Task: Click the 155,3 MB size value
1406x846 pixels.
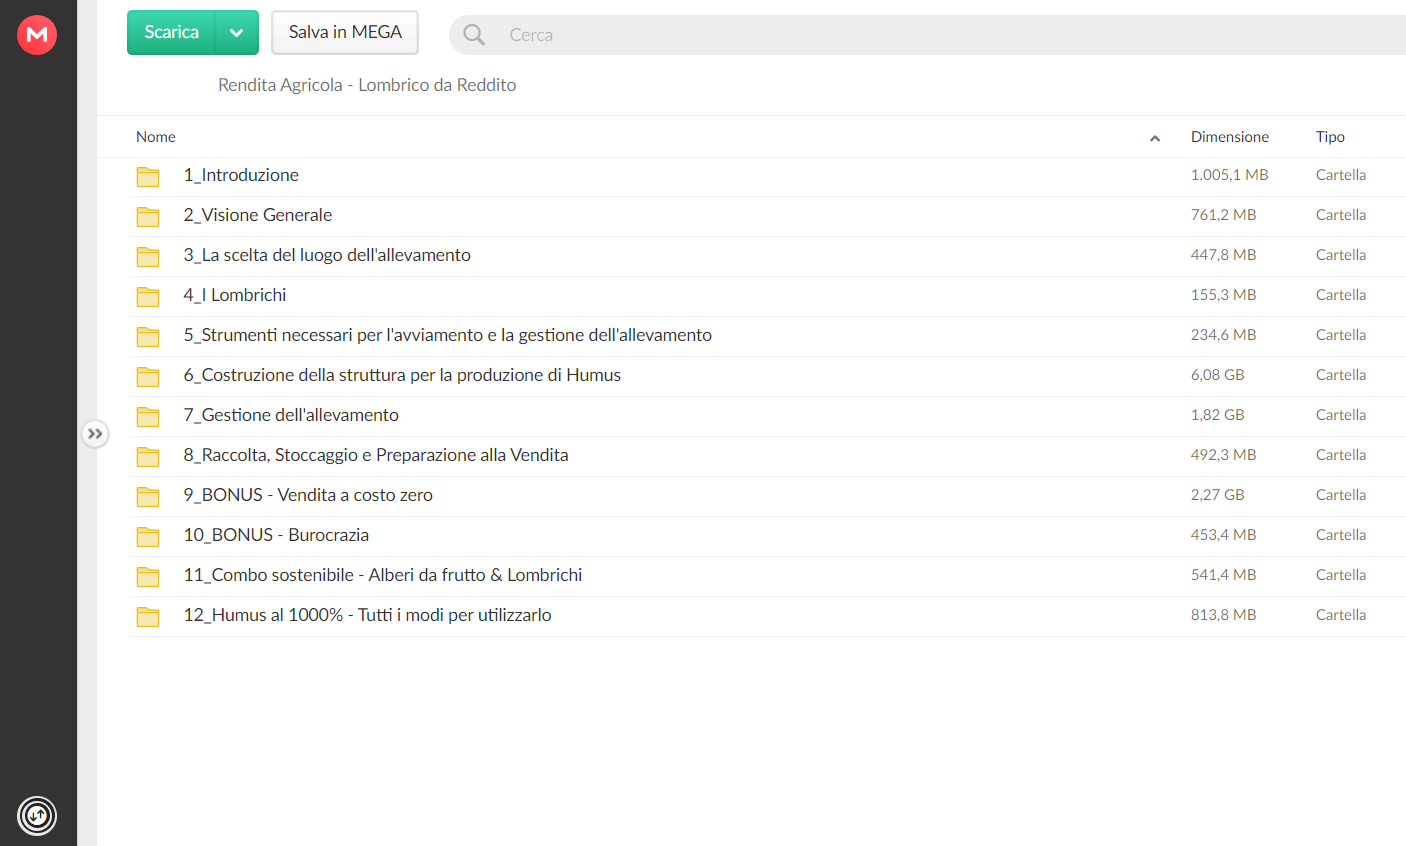Action: click(x=1223, y=295)
